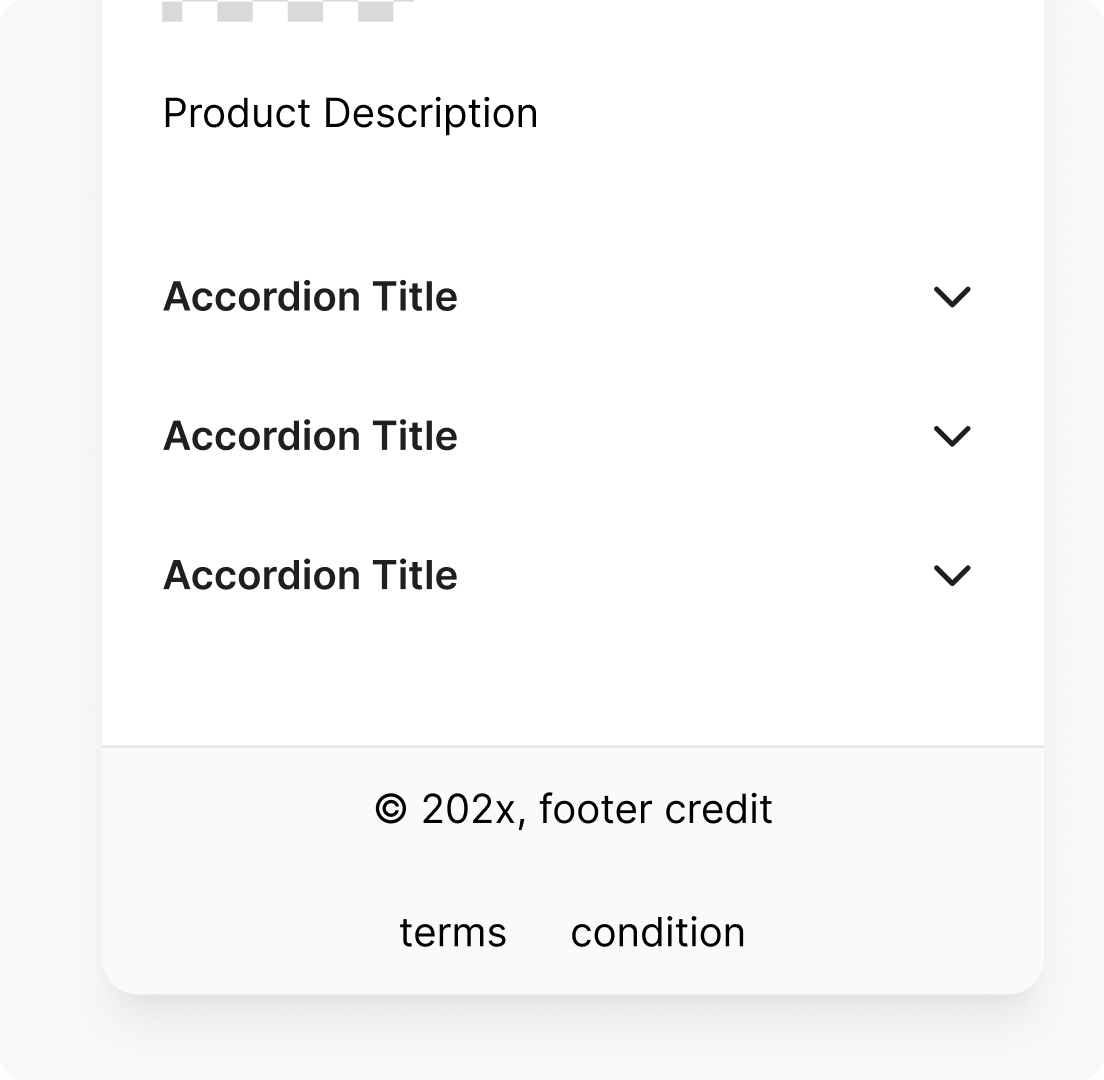
Task: Click the copyright symbol in the footer
Action: tap(391, 810)
